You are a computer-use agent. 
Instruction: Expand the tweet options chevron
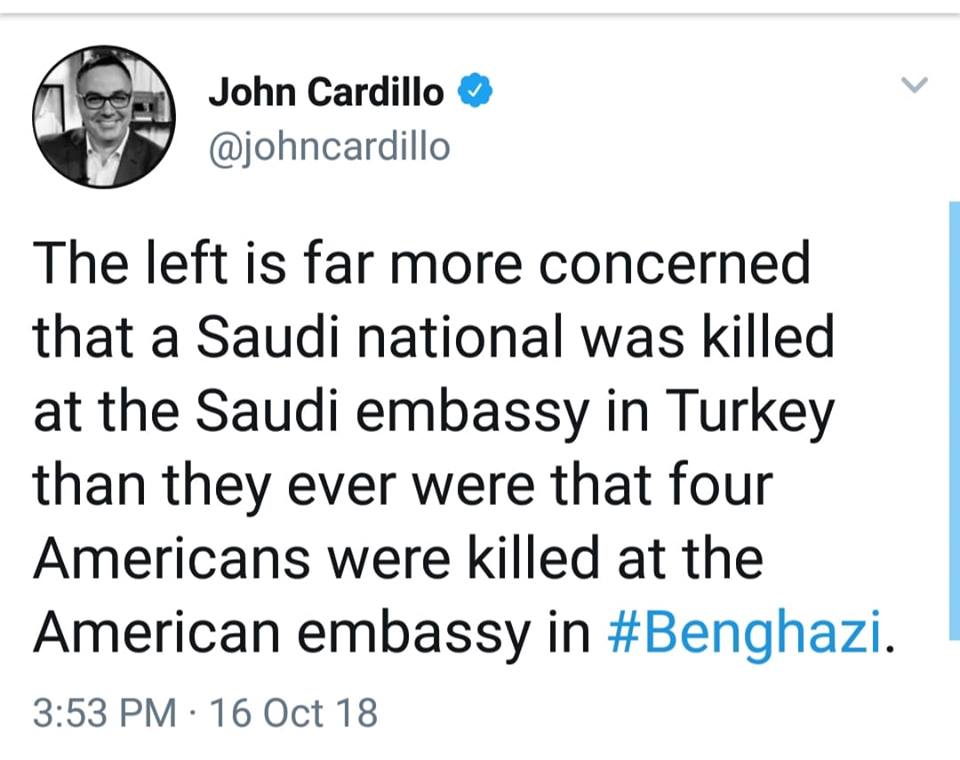point(915,86)
